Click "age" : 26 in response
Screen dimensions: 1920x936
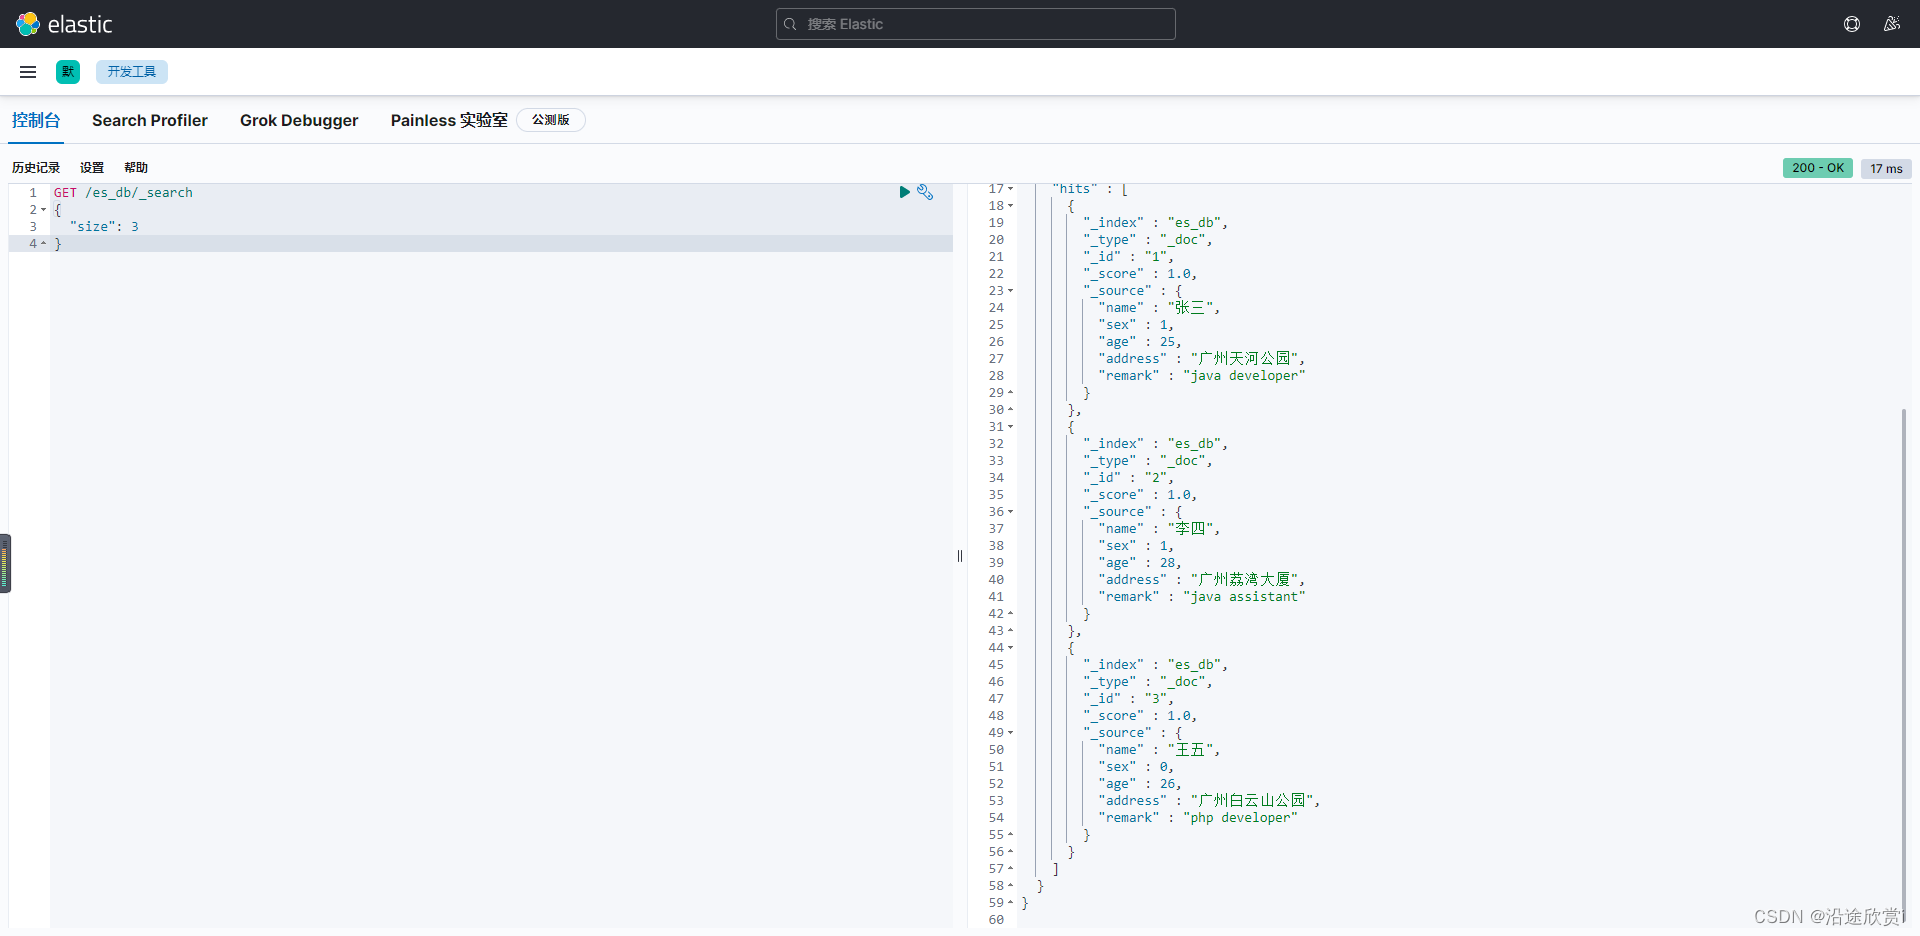(1140, 784)
